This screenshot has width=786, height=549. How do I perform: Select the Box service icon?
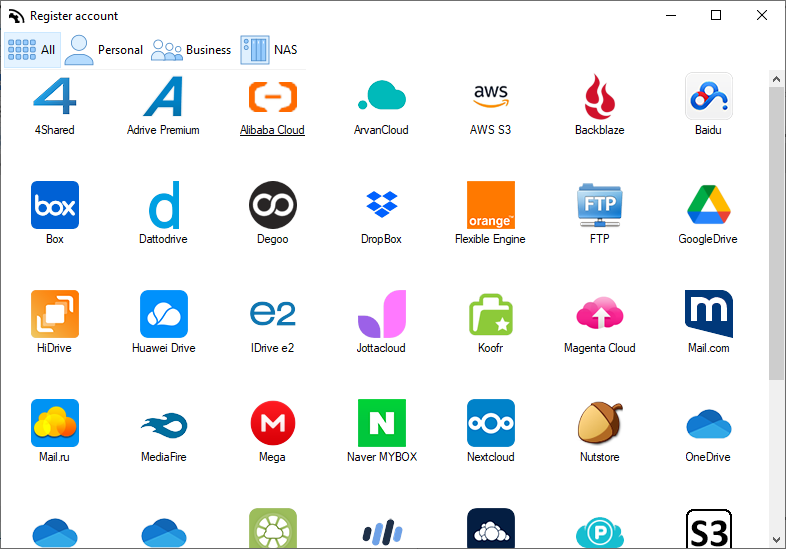pos(55,205)
